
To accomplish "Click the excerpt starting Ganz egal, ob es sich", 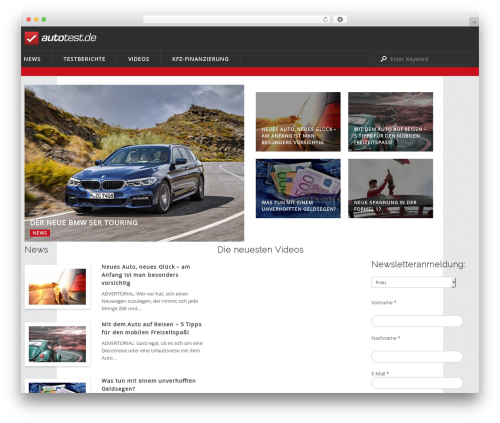I will 152,350.
